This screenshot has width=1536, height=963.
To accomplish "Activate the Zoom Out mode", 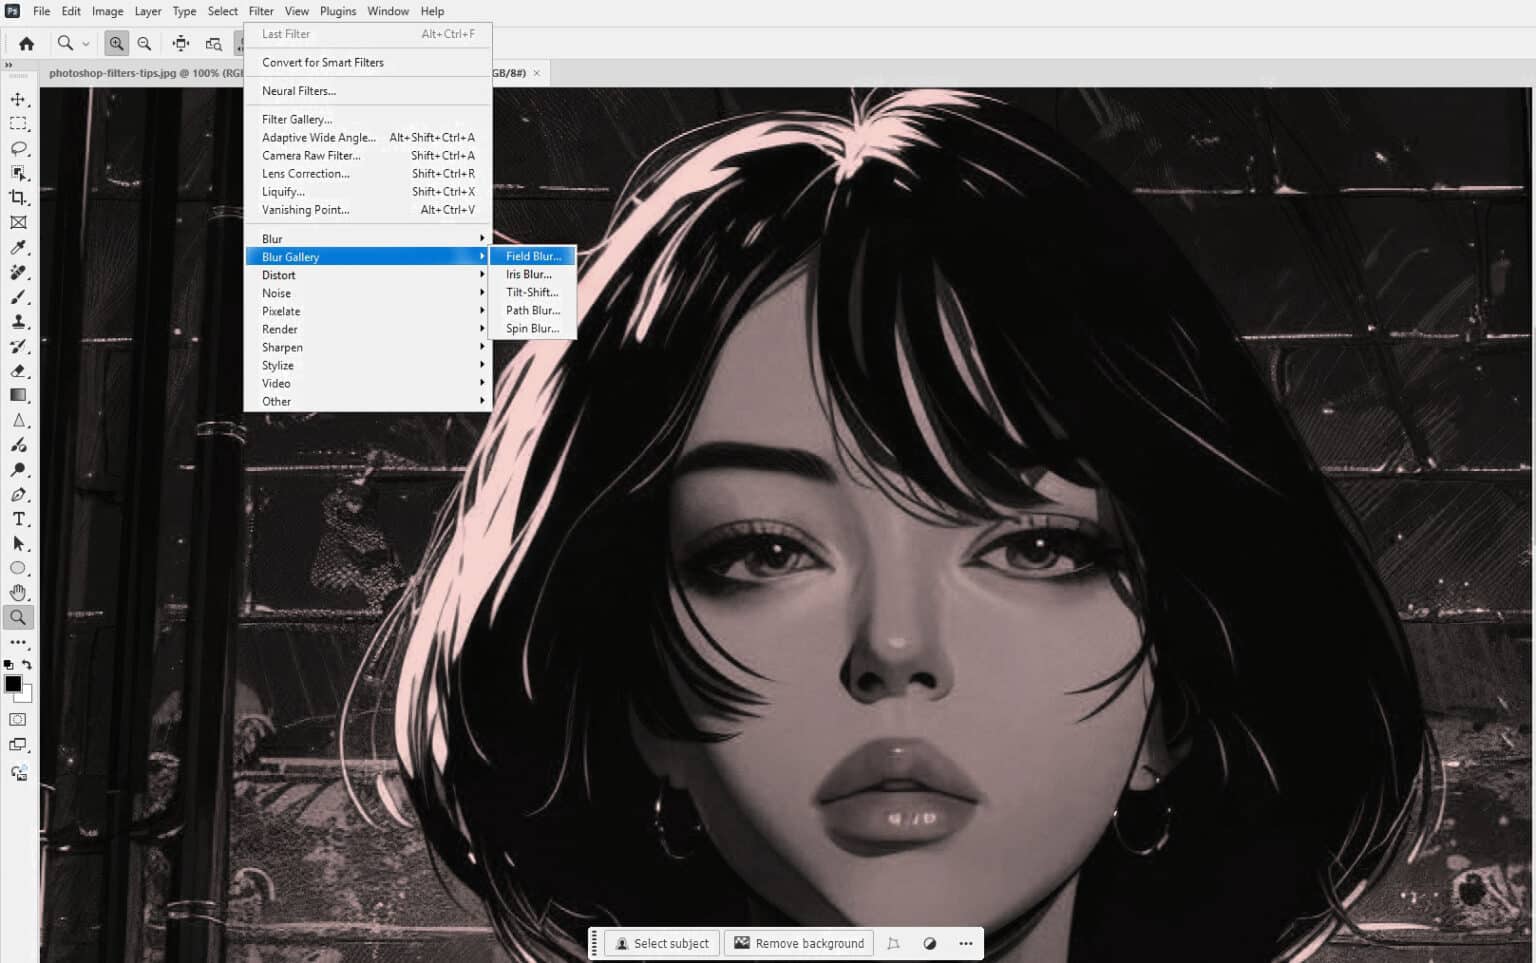I will [145, 43].
